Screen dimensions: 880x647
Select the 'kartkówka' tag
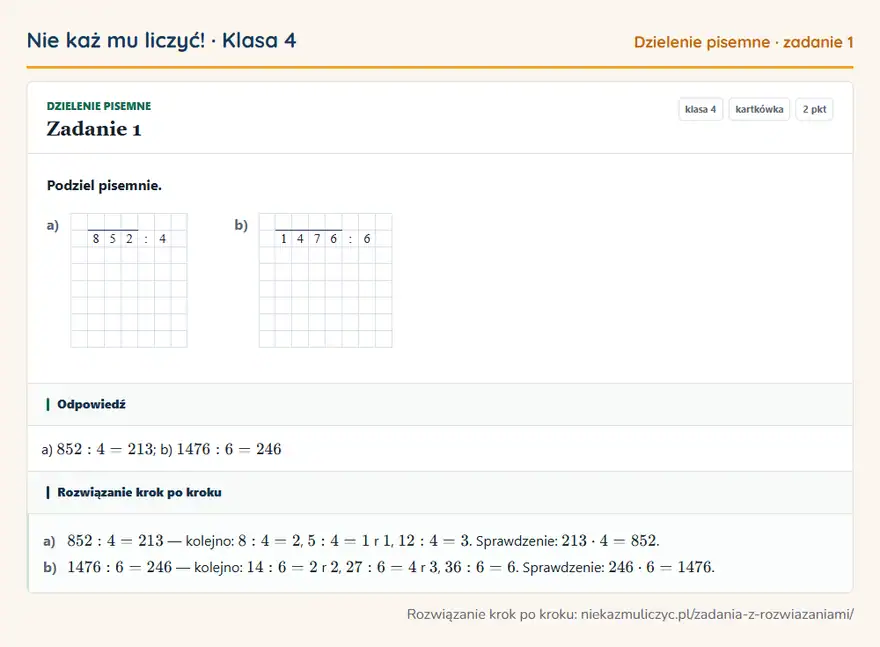759,109
